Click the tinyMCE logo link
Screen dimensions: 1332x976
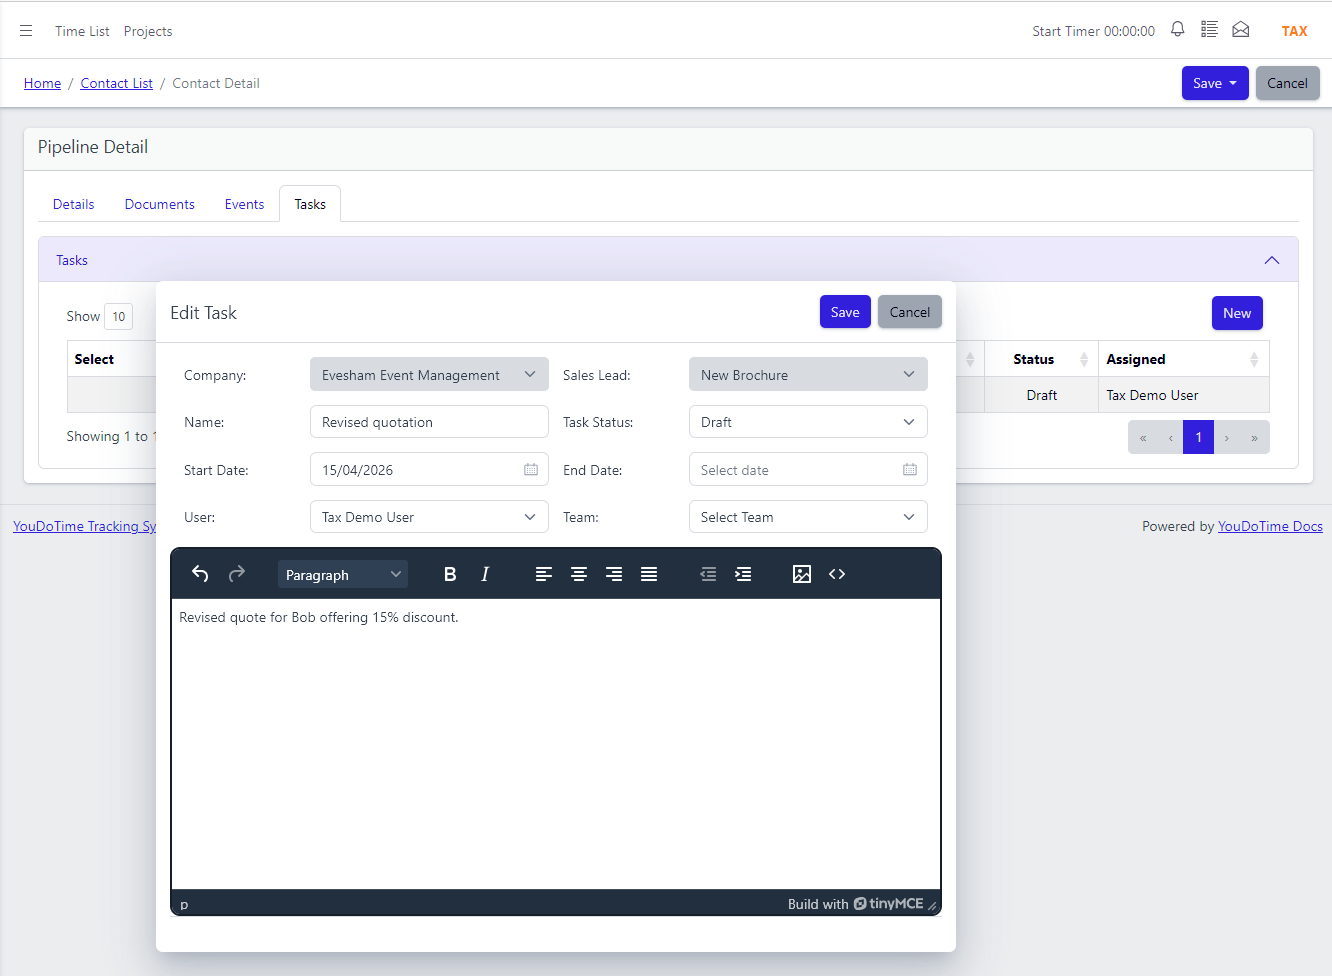[888, 904]
